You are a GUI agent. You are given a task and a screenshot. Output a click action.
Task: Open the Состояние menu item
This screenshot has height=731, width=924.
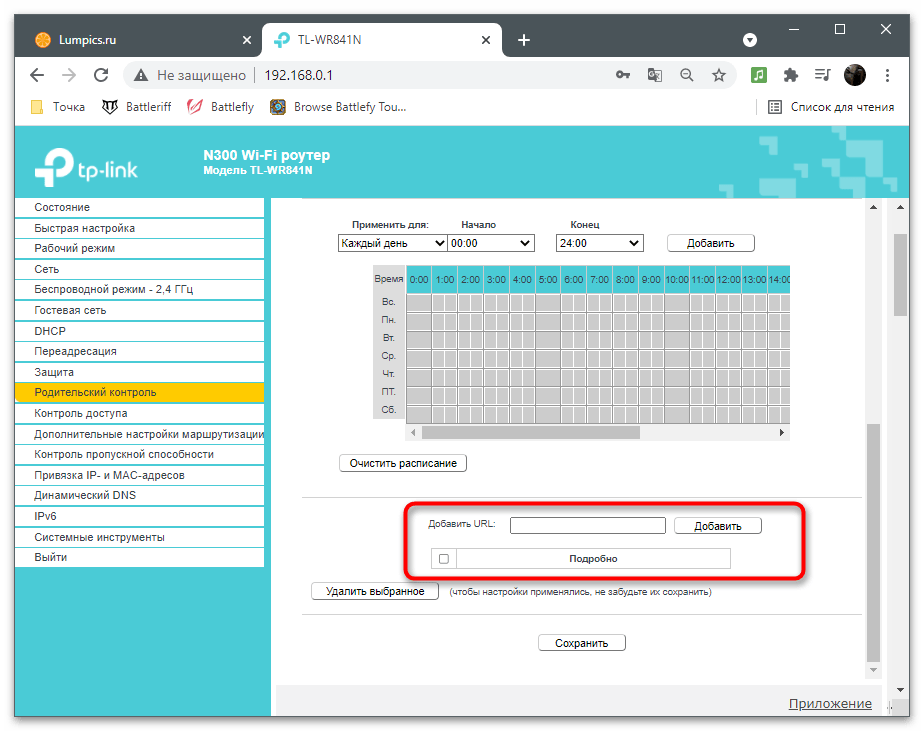pyautogui.click(x=139, y=207)
